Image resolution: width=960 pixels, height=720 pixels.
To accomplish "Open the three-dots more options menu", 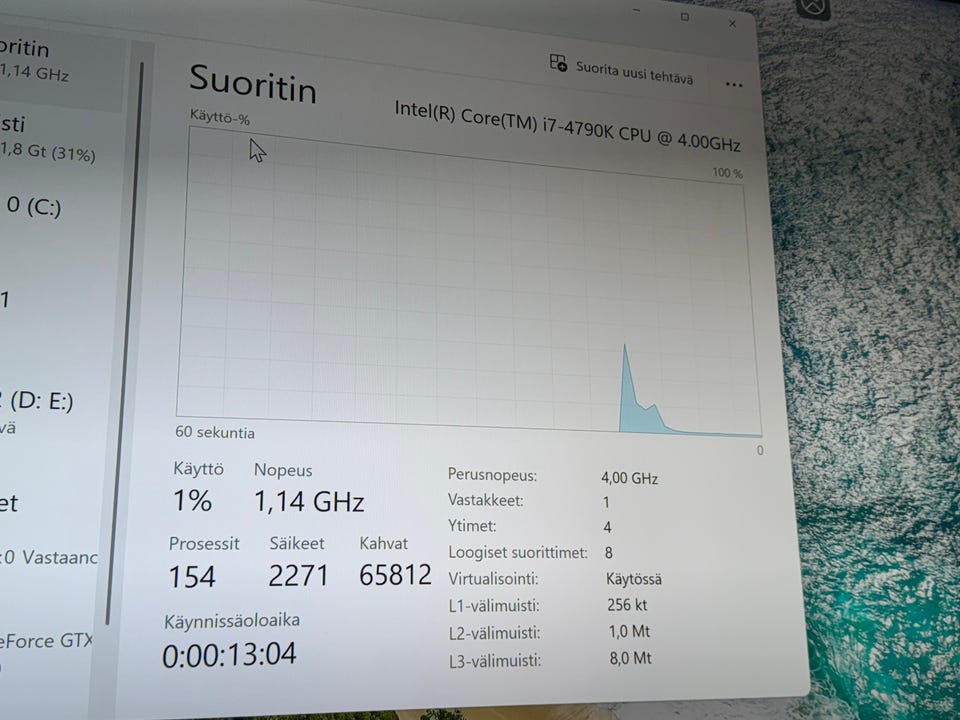I will [x=733, y=84].
